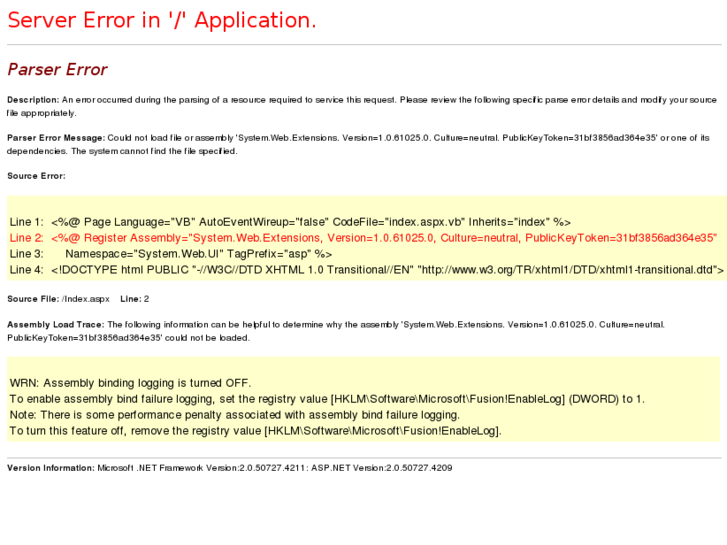Click the 'Description:' label
Screen dimensions: 727x545
33,100
